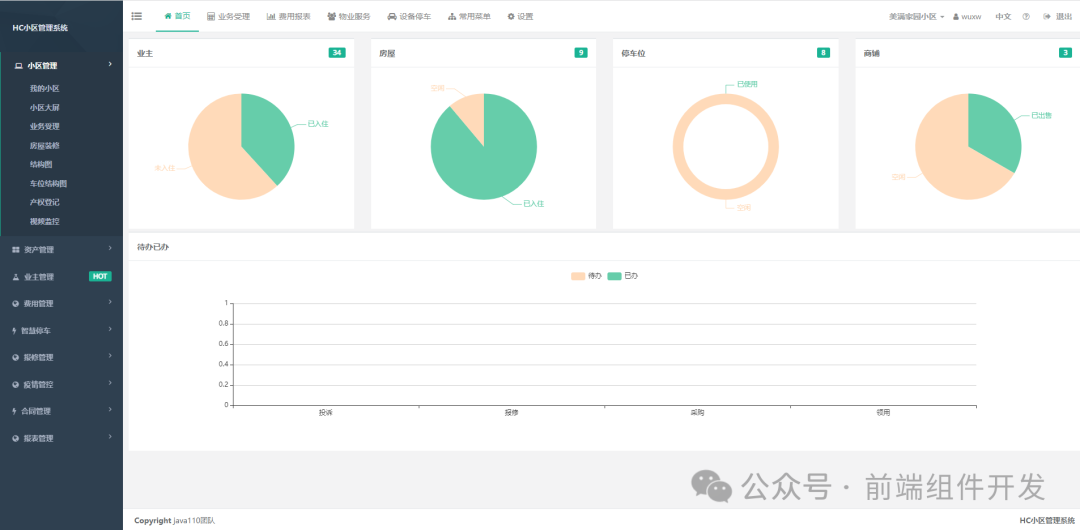The width and height of the screenshot is (1080, 530).
Task: Click the gear icon beside 设置
Action: [x=510, y=17]
